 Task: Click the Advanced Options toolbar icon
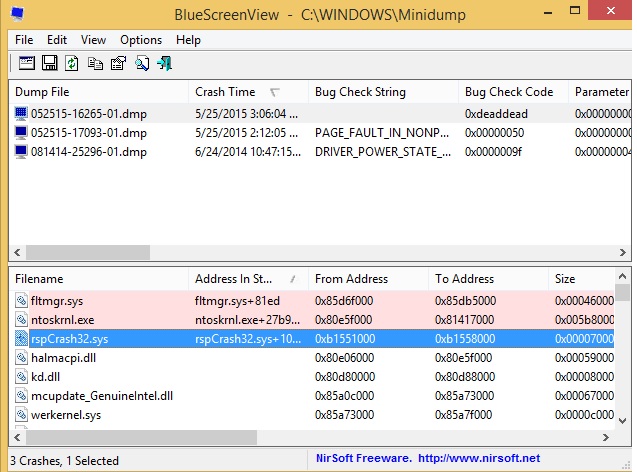[27, 63]
